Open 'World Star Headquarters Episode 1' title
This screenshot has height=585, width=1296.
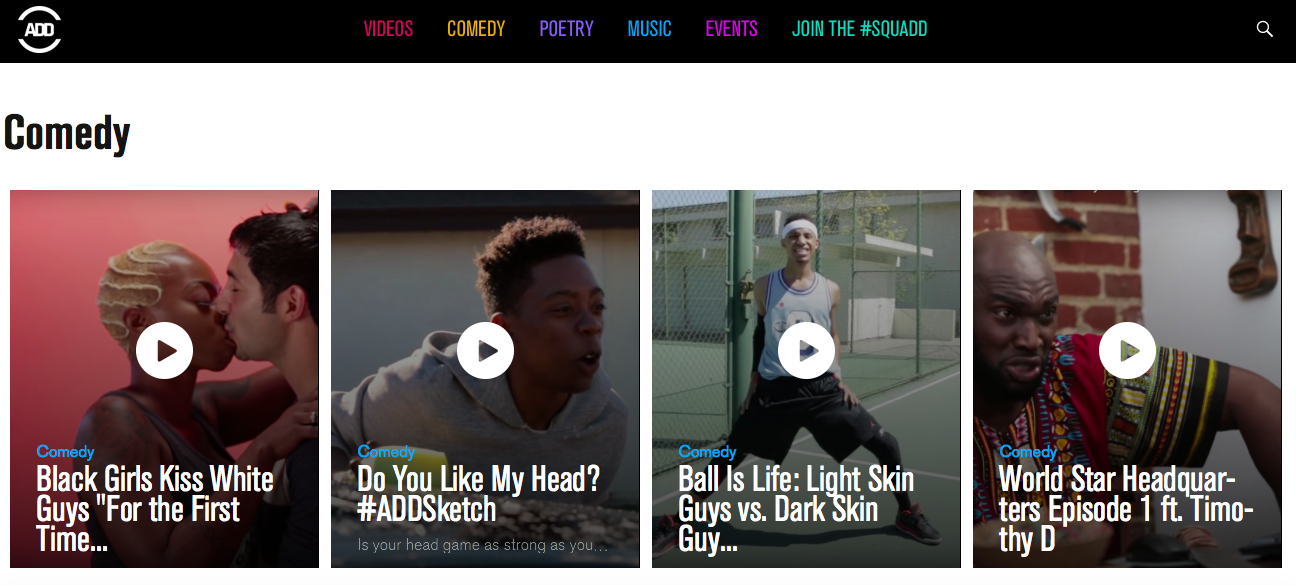[x=1126, y=509]
